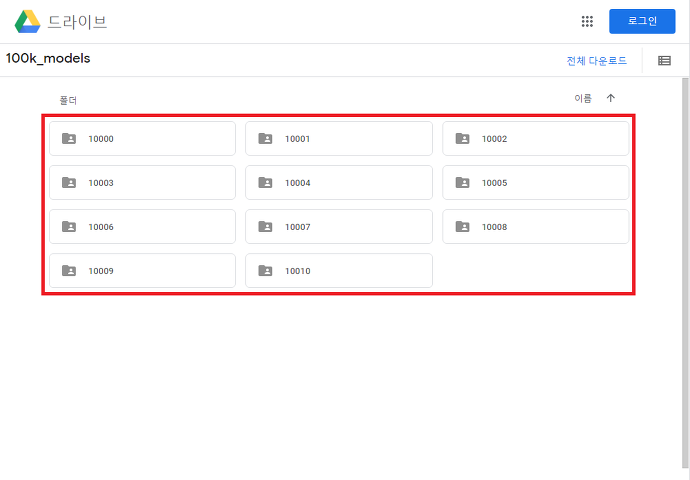Click the shared folder icon of 10006
The height and width of the screenshot is (480, 690).
[69, 227]
